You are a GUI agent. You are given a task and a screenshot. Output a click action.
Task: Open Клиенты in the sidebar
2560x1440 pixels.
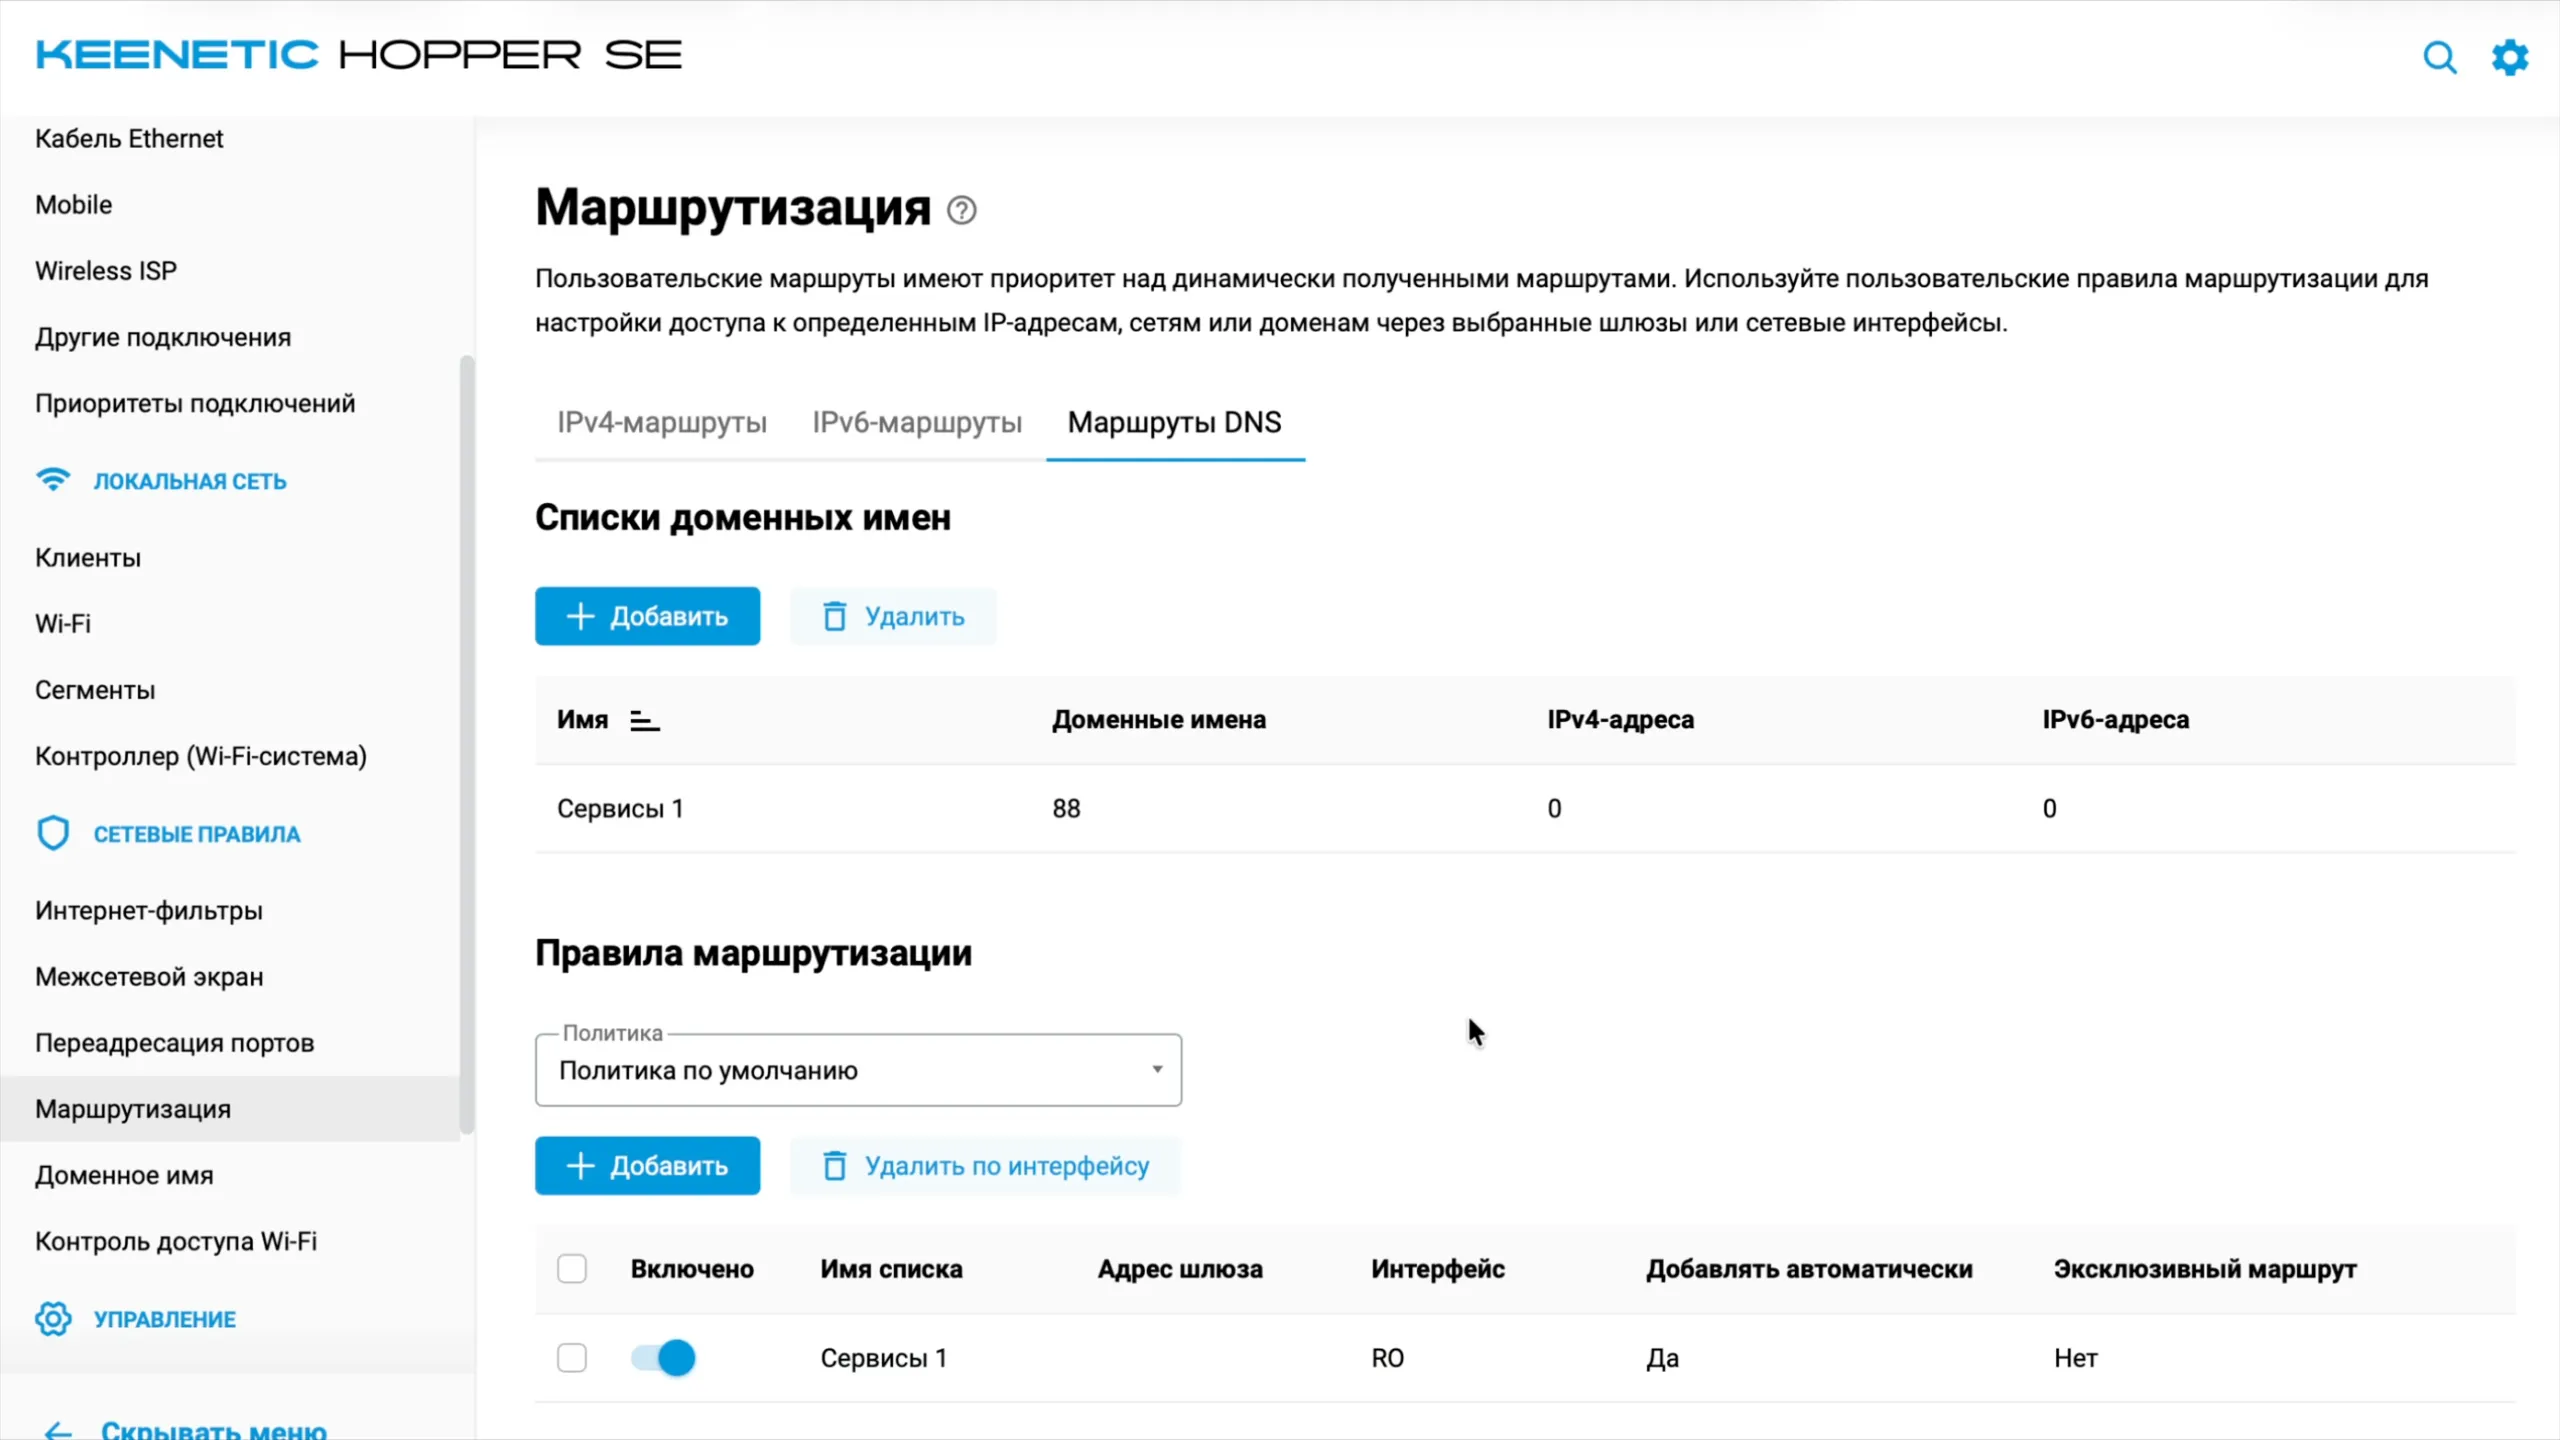88,557
